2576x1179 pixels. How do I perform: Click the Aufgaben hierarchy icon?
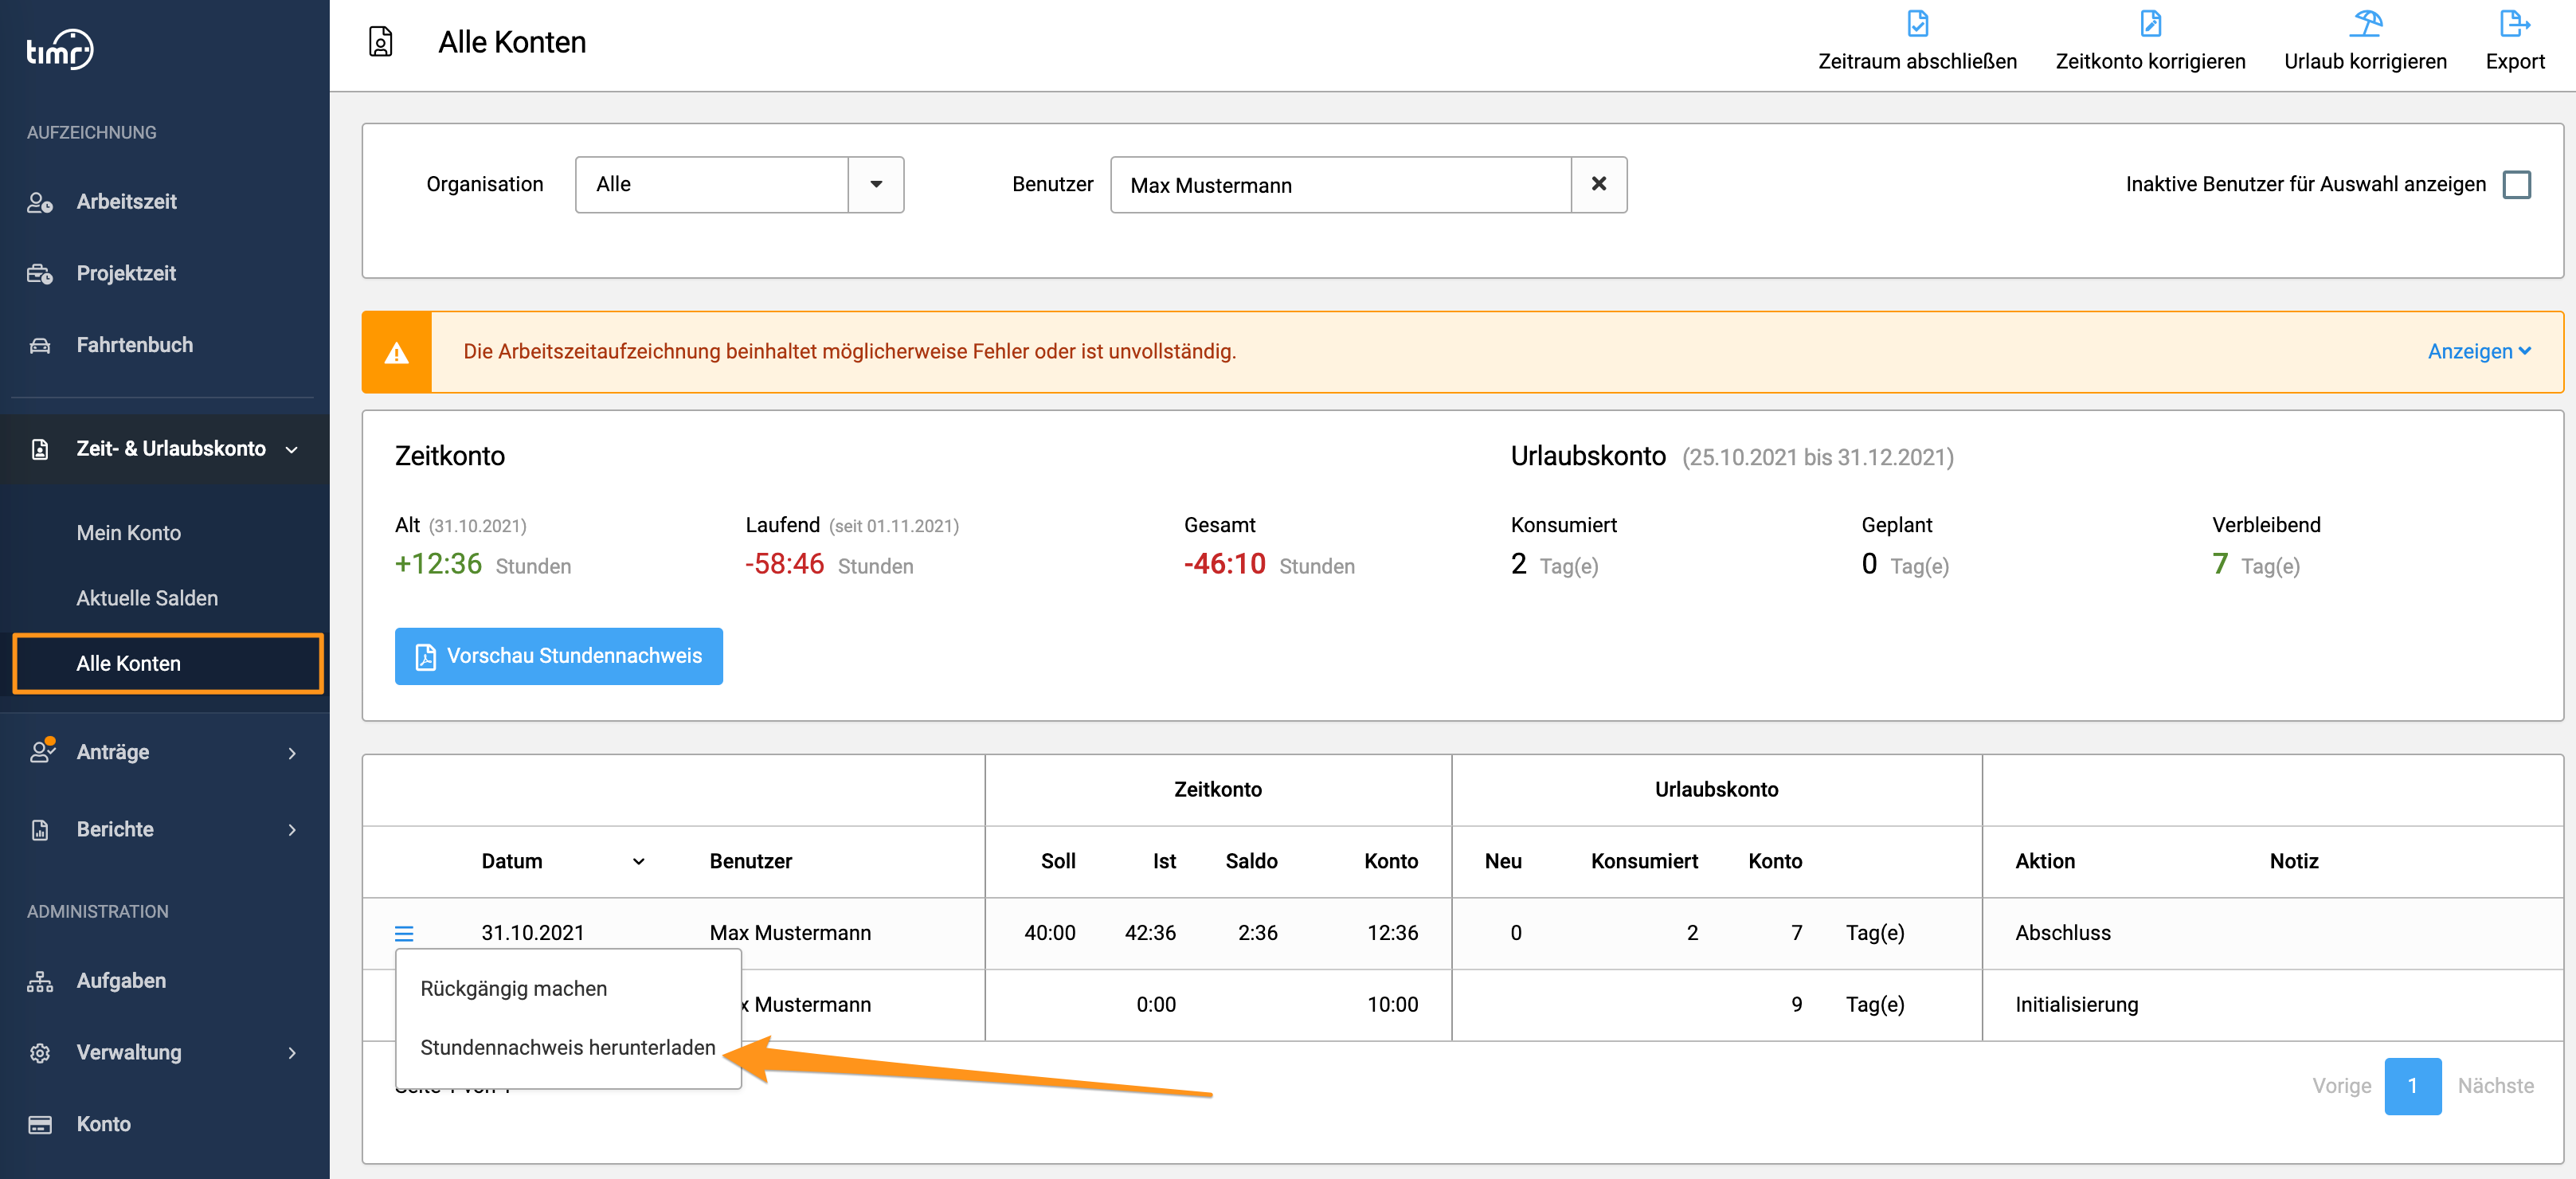40,981
